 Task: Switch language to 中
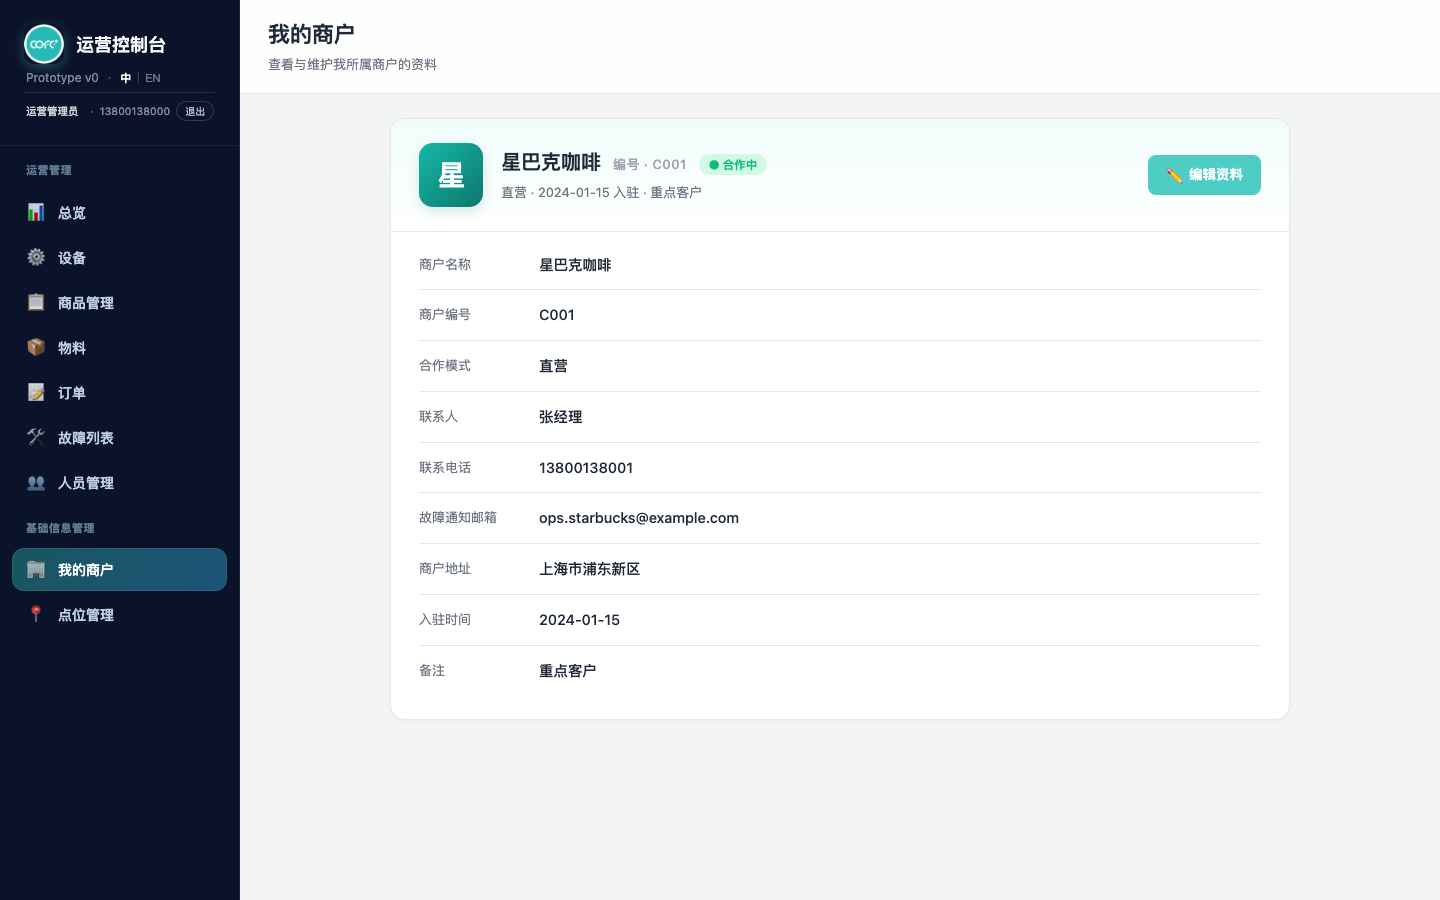click(125, 78)
